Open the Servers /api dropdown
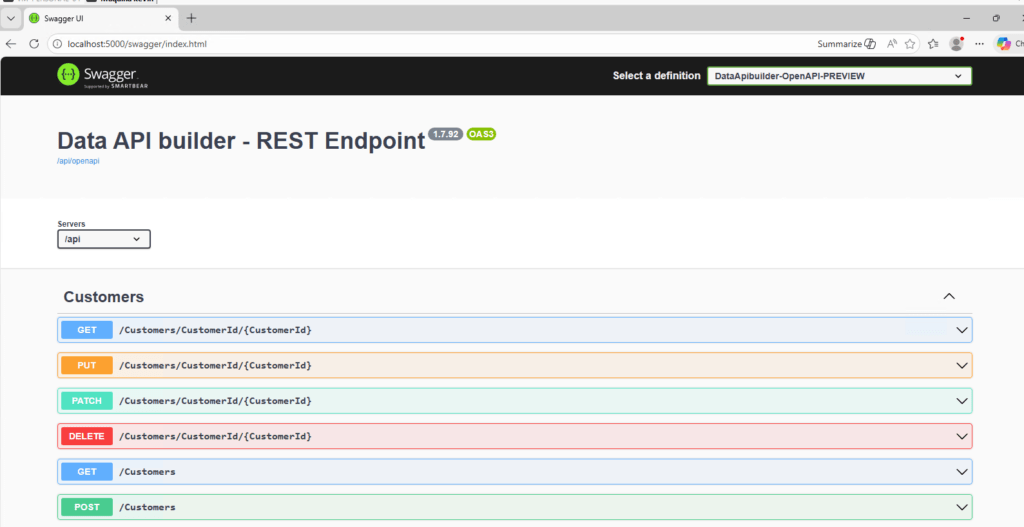Image resolution: width=1024 pixels, height=527 pixels. [x=104, y=239]
